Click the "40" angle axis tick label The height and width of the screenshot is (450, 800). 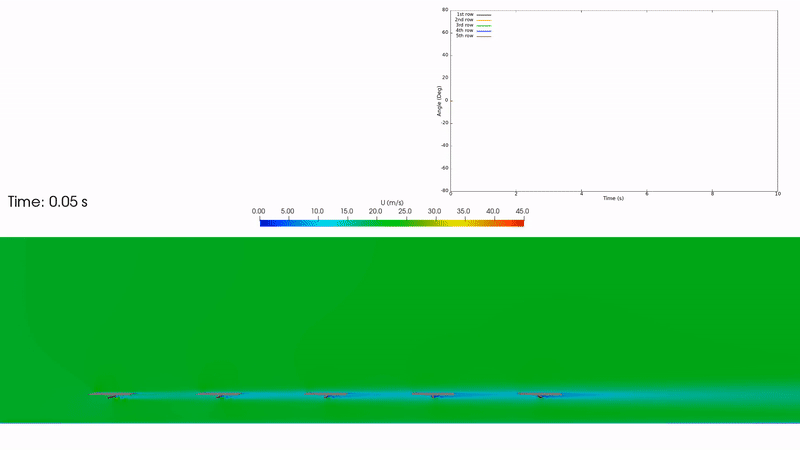[445, 55]
